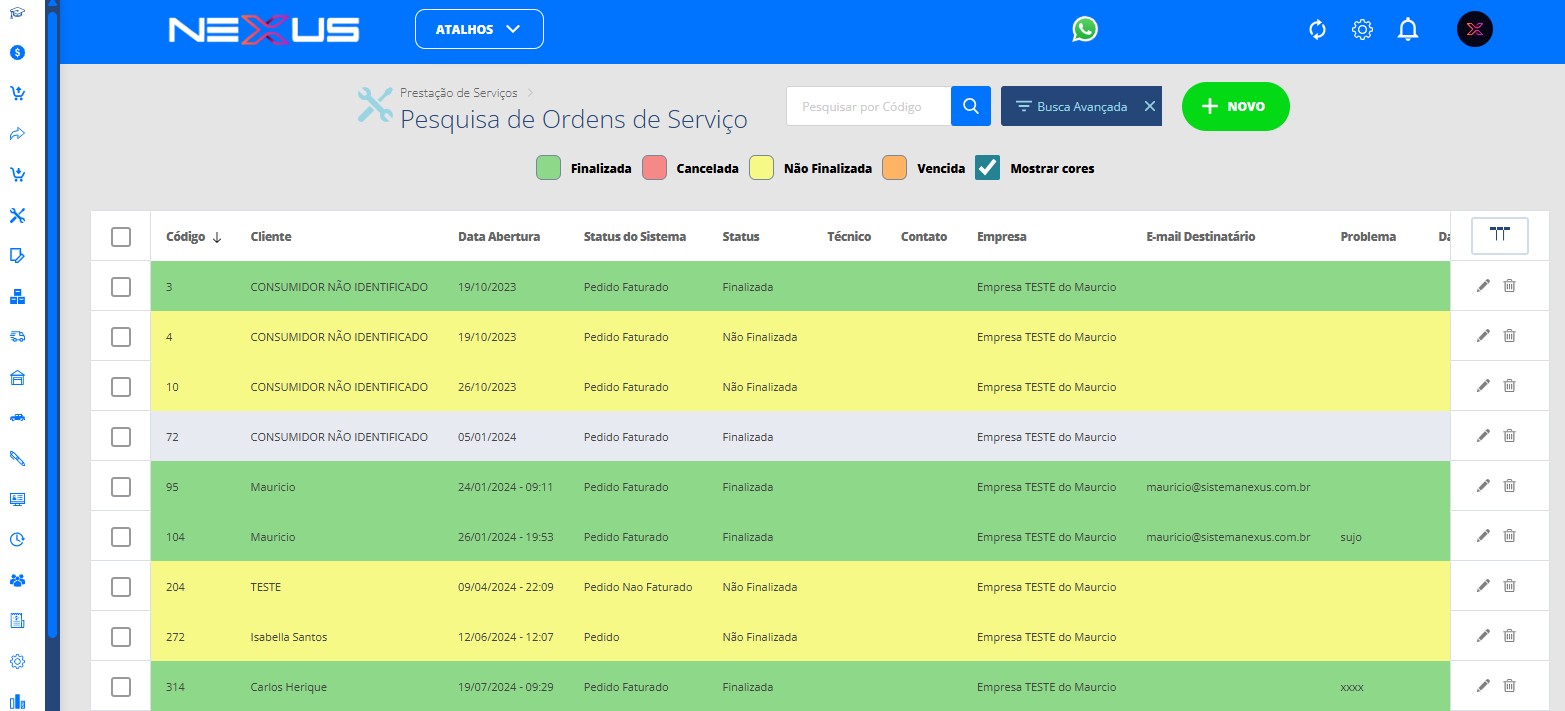
Task: Sort by the Código column header
Action: (x=186, y=237)
